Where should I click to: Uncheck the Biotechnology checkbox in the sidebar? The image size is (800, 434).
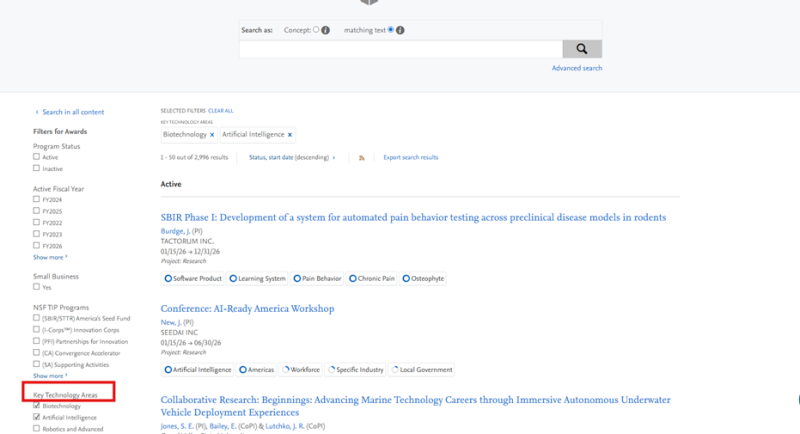click(37, 406)
